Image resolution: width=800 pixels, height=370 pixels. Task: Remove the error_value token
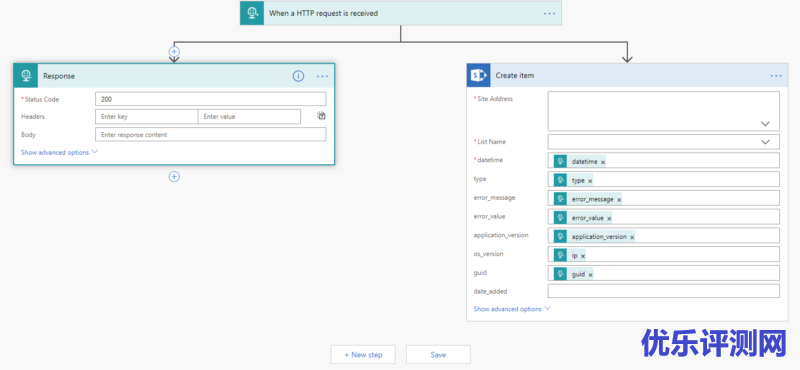(x=609, y=218)
